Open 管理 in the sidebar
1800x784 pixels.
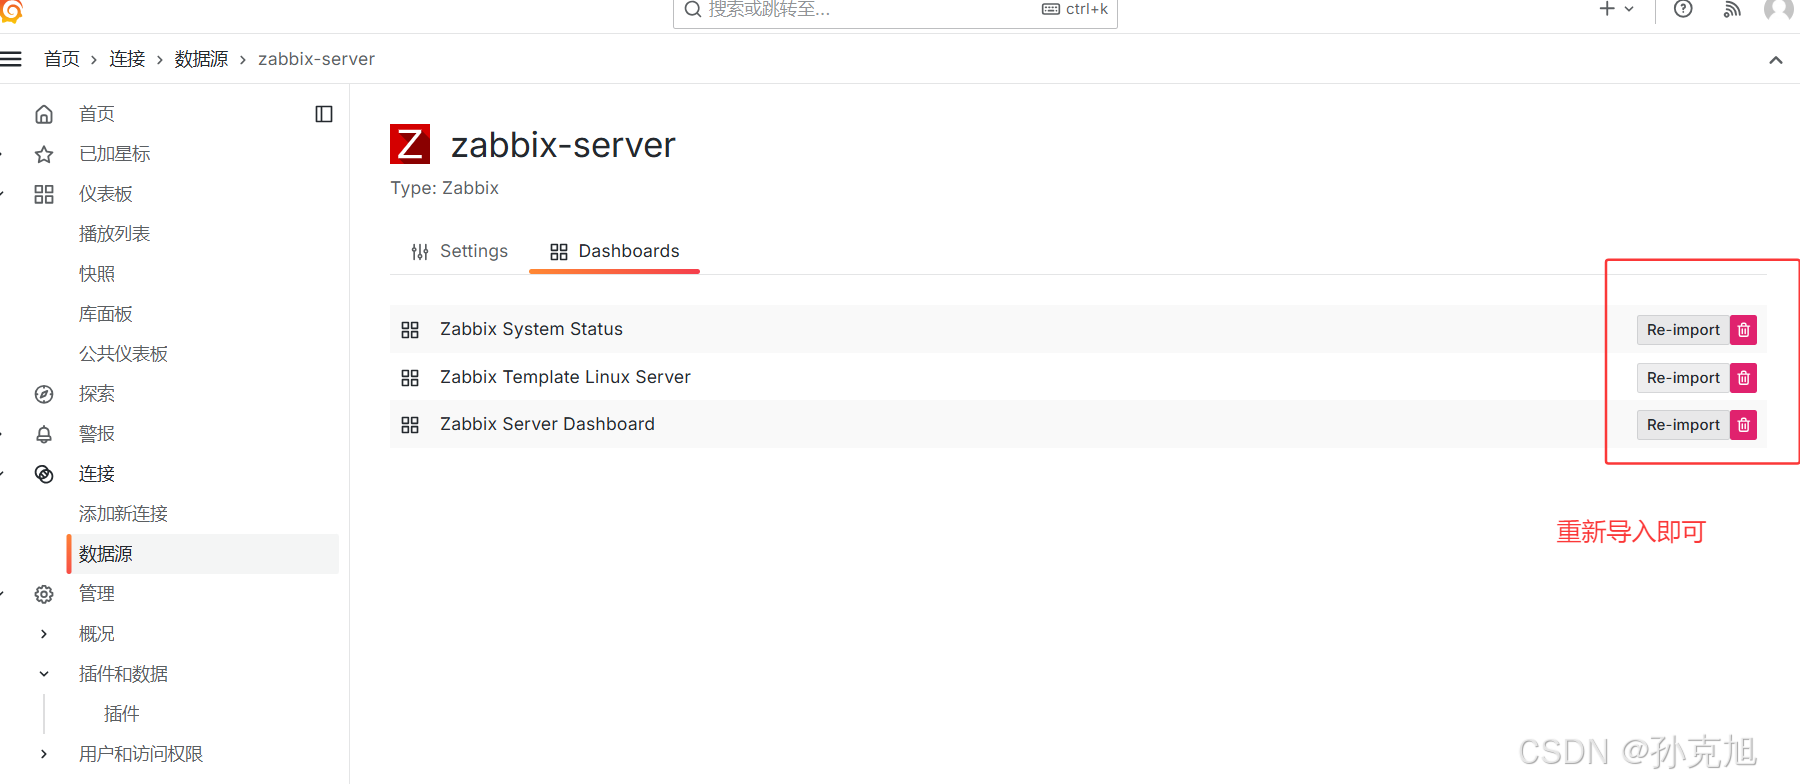tap(97, 594)
